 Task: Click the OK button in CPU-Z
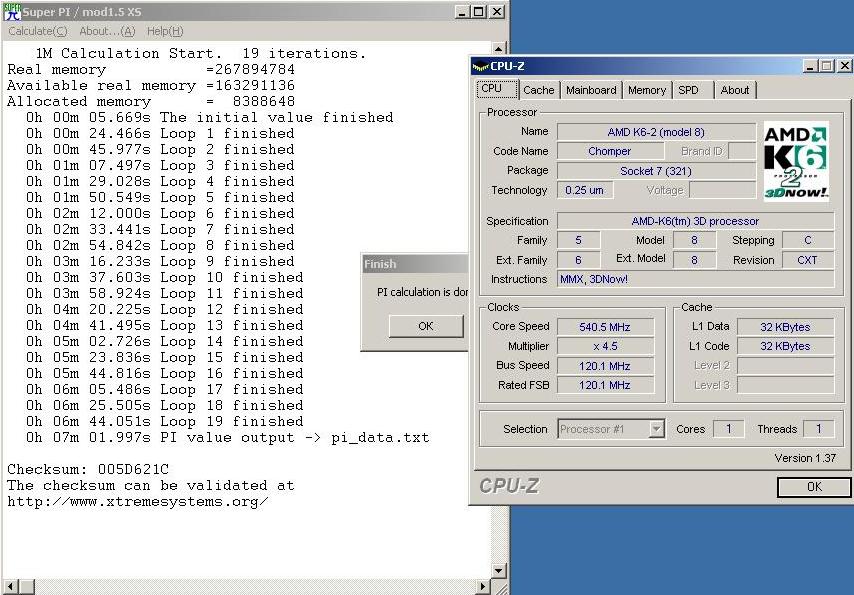tap(814, 487)
